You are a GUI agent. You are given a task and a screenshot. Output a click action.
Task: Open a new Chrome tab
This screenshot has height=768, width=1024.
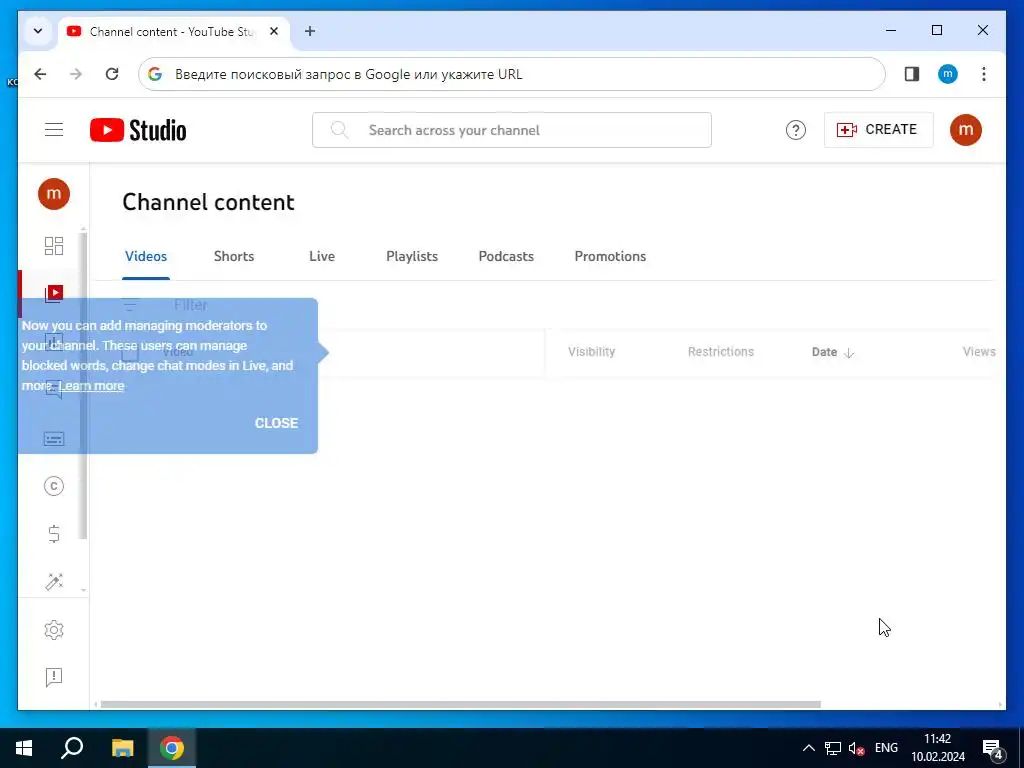click(x=310, y=31)
